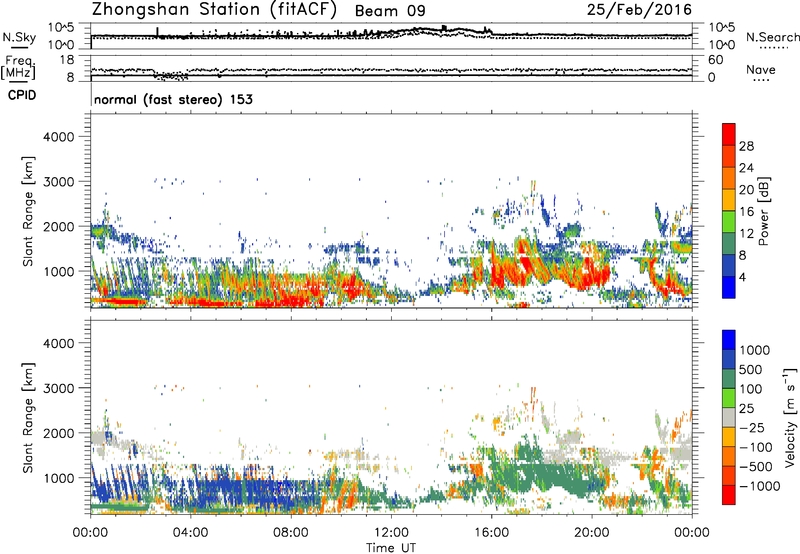The height and width of the screenshot is (554, 800).
Task: Click the 16 value on the power colorbar
Action: (746, 212)
